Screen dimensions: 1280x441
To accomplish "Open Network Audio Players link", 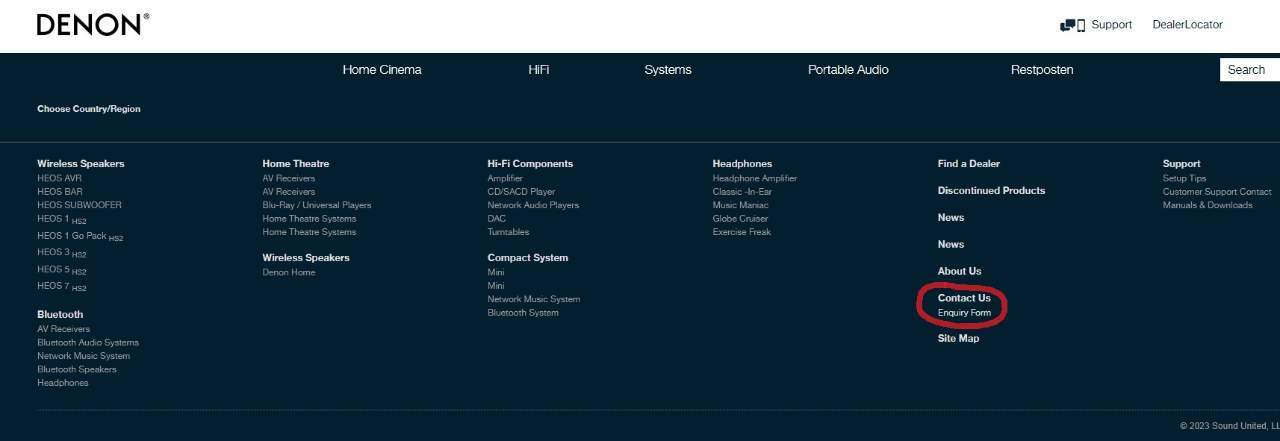I will [533, 205].
